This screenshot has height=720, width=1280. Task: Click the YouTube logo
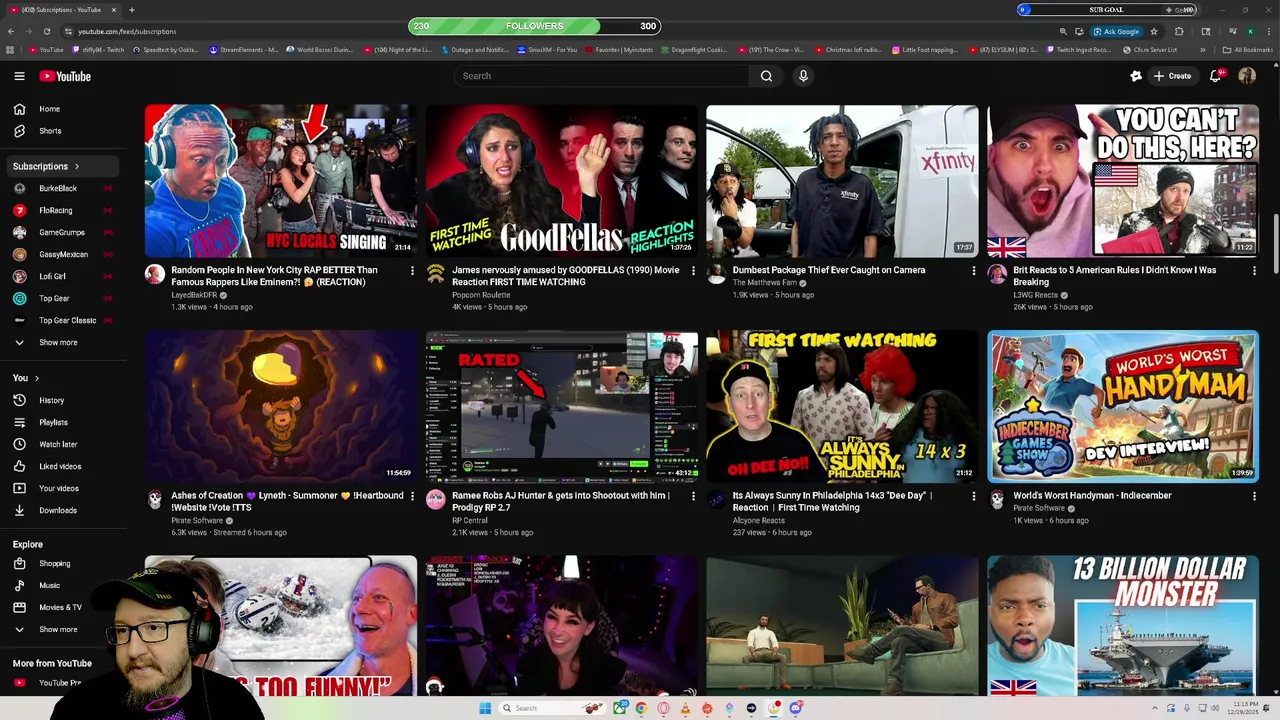(65, 76)
